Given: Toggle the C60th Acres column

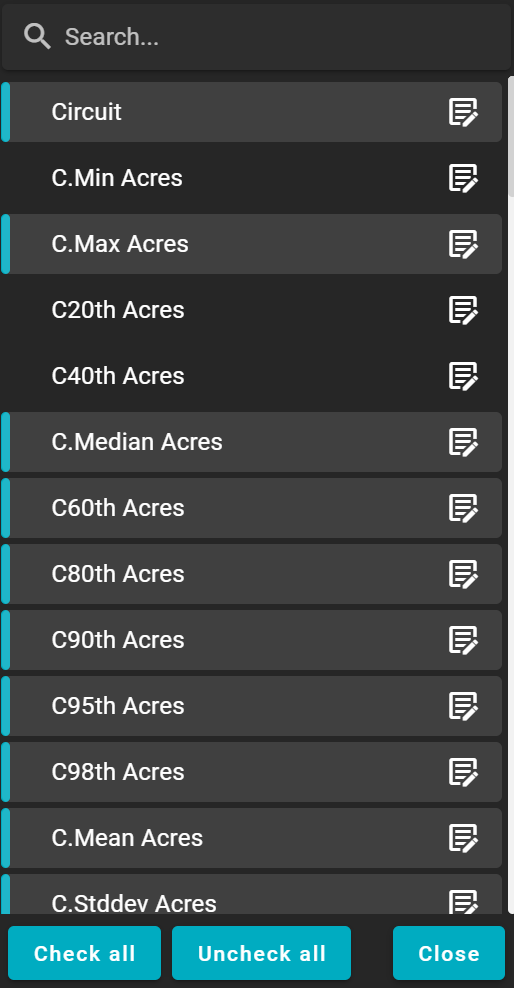Looking at the screenshot, I should [251, 508].
